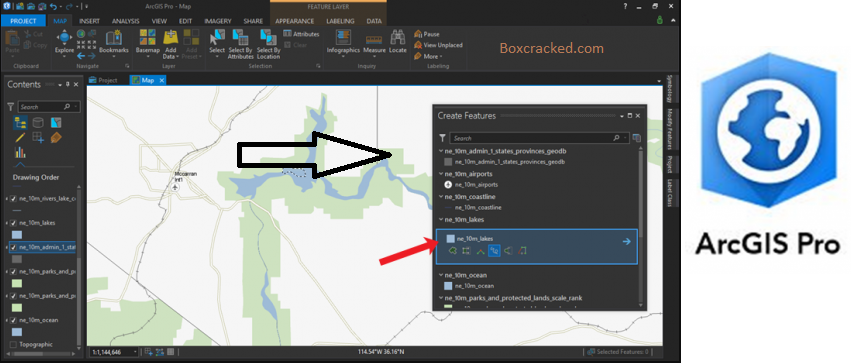Choose Select By Attributes tool
The image size is (853, 363).
tap(240, 44)
